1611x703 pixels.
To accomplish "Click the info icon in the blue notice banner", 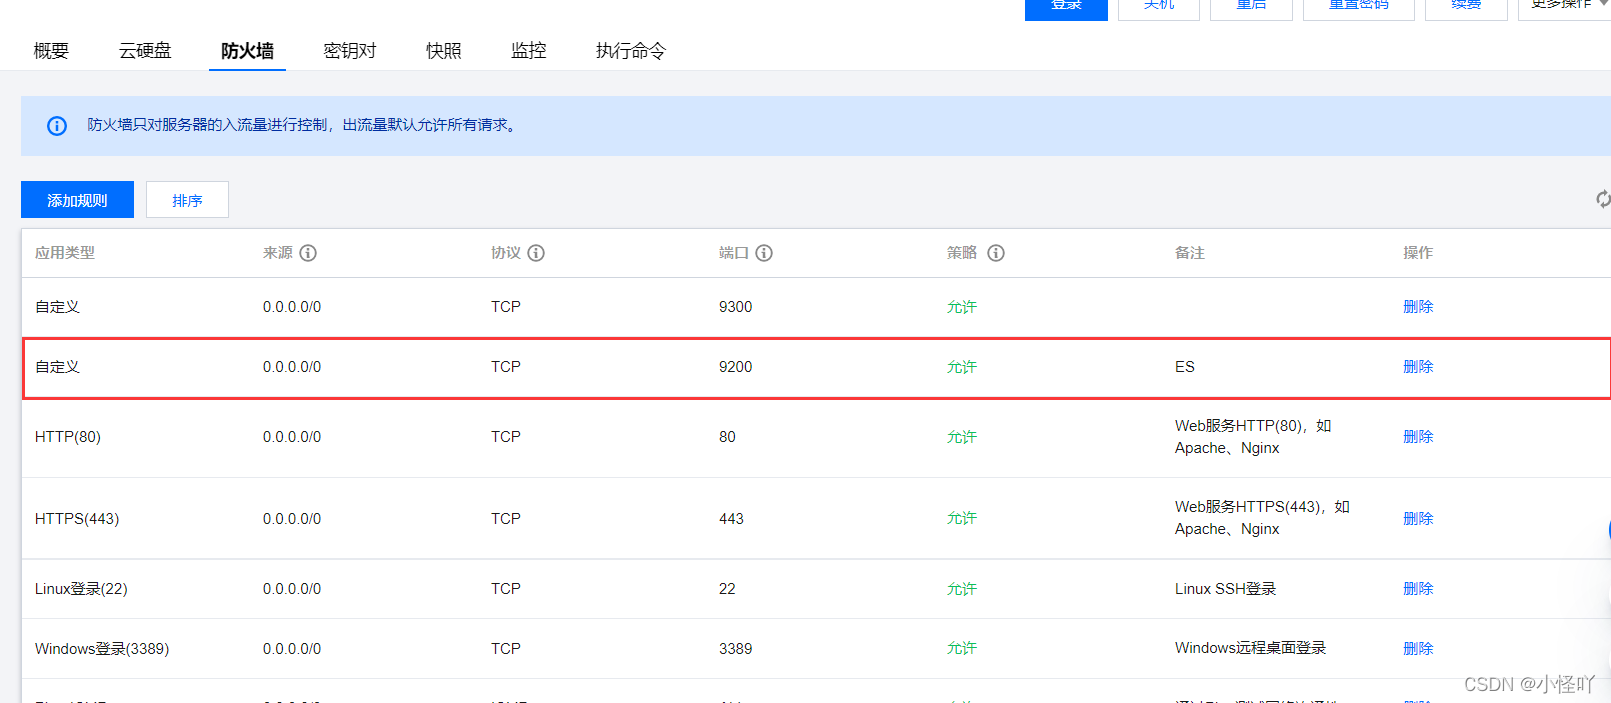I will tap(57, 126).
